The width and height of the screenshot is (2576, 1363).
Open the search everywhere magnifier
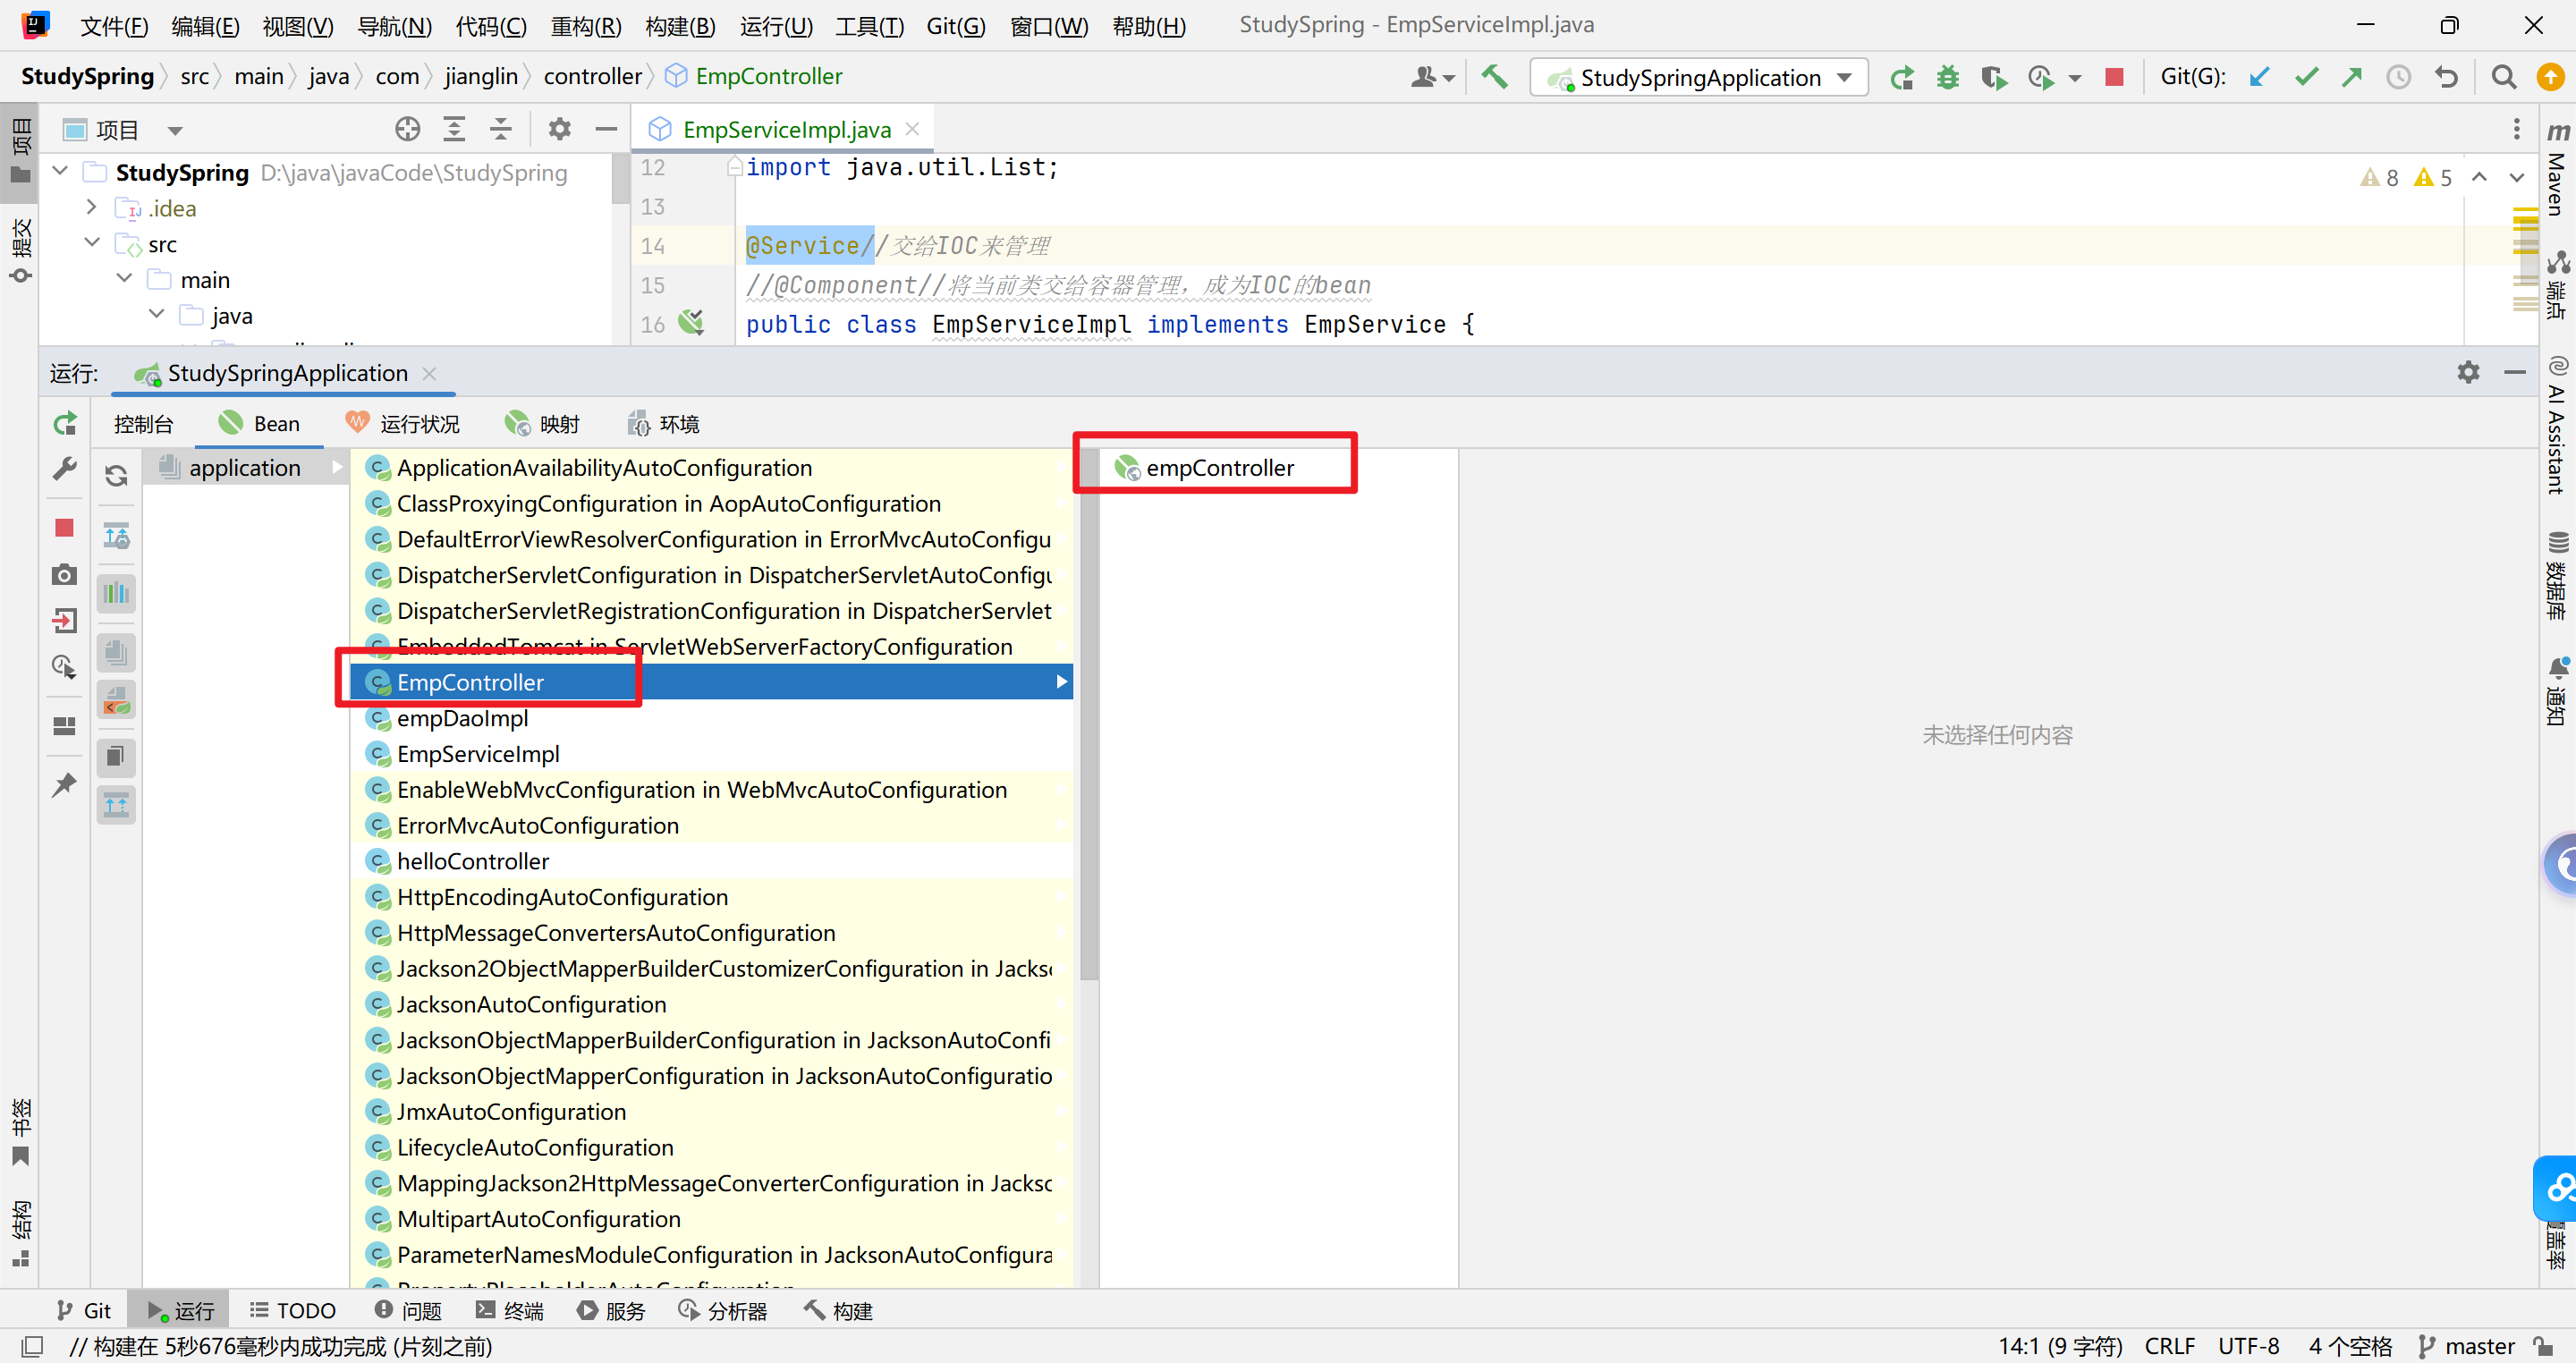[x=2503, y=77]
